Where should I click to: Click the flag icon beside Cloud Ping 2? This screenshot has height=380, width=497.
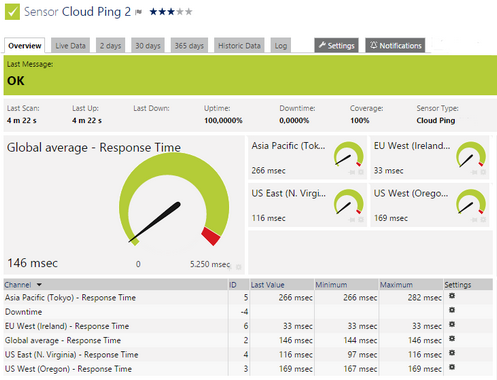pos(138,12)
